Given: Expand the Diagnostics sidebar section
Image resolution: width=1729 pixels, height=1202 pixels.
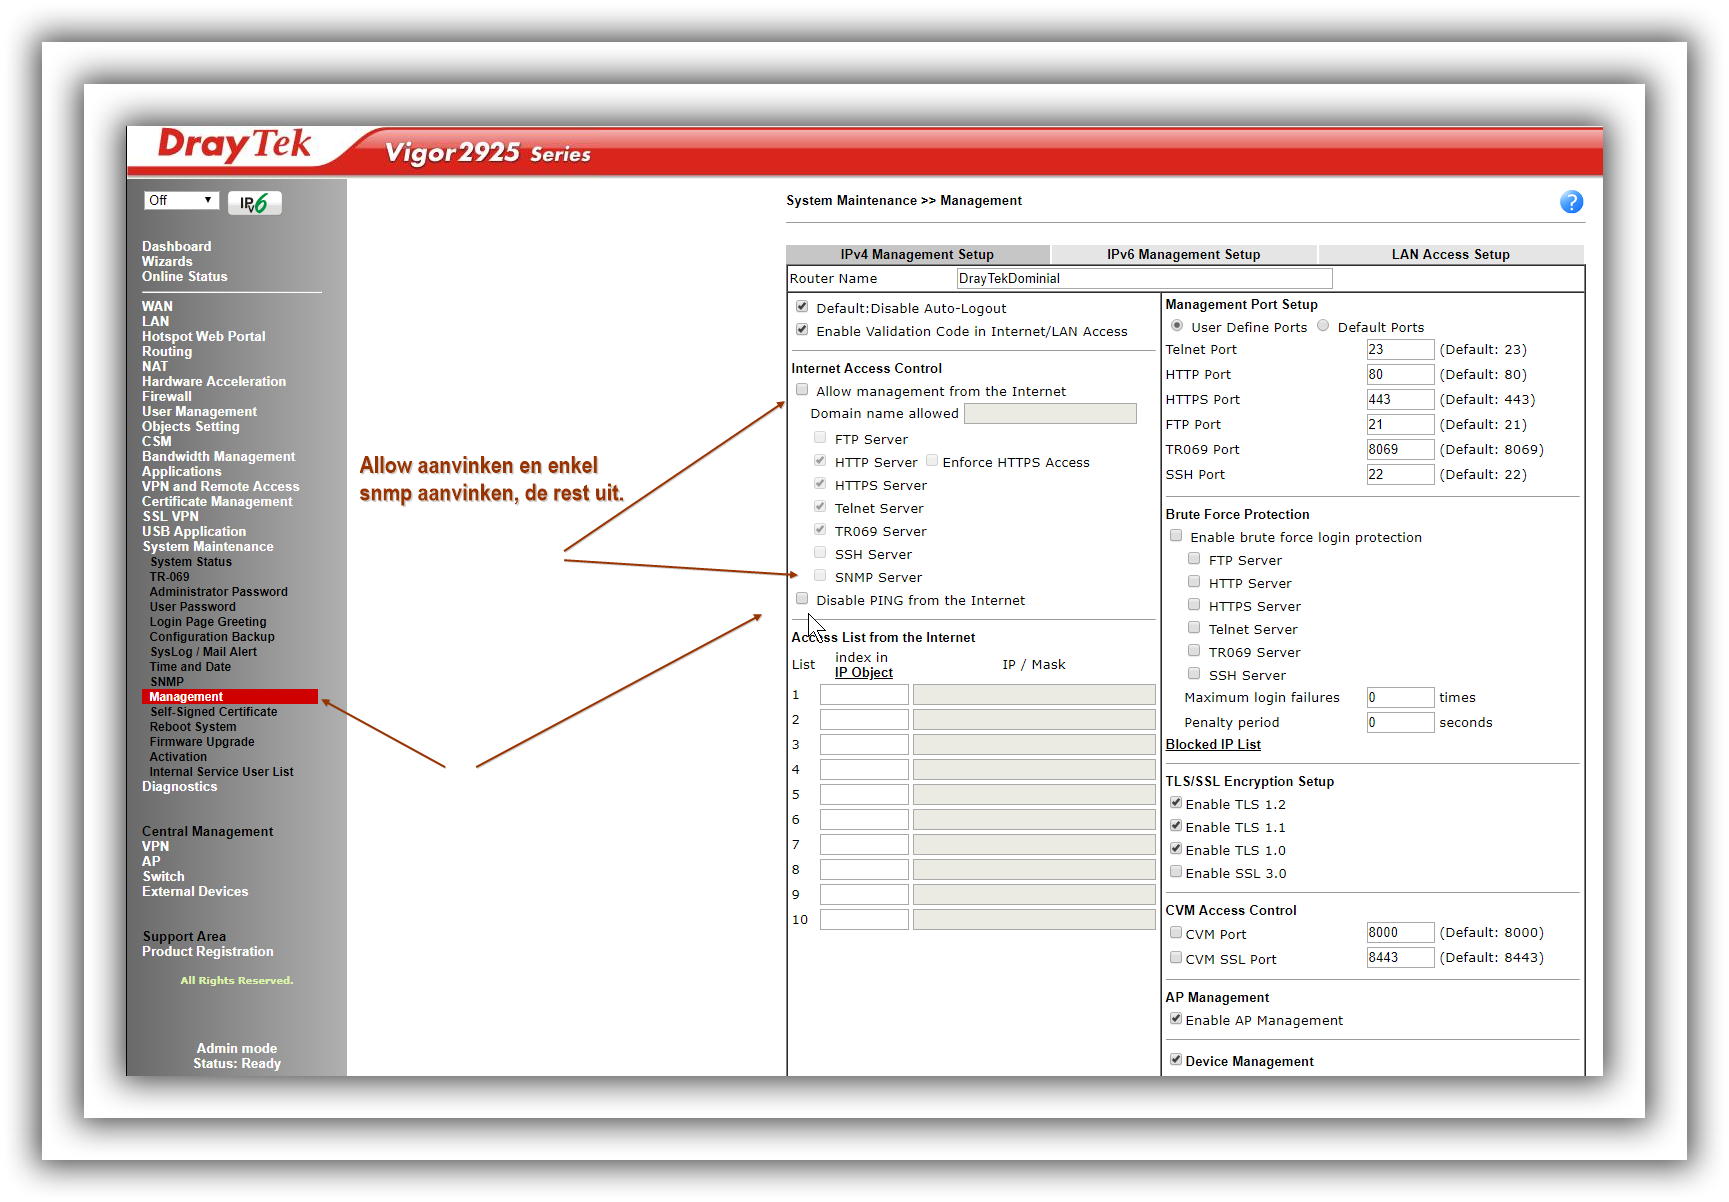Looking at the screenshot, I should [179, 786].
